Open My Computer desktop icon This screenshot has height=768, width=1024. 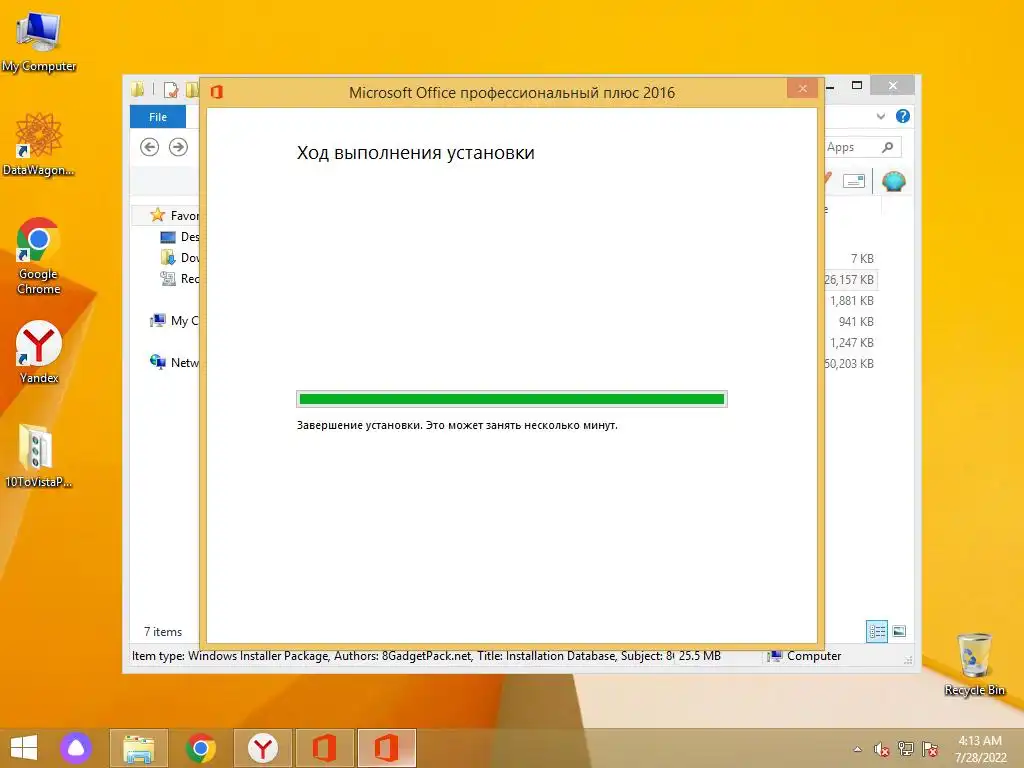(39, 41)
